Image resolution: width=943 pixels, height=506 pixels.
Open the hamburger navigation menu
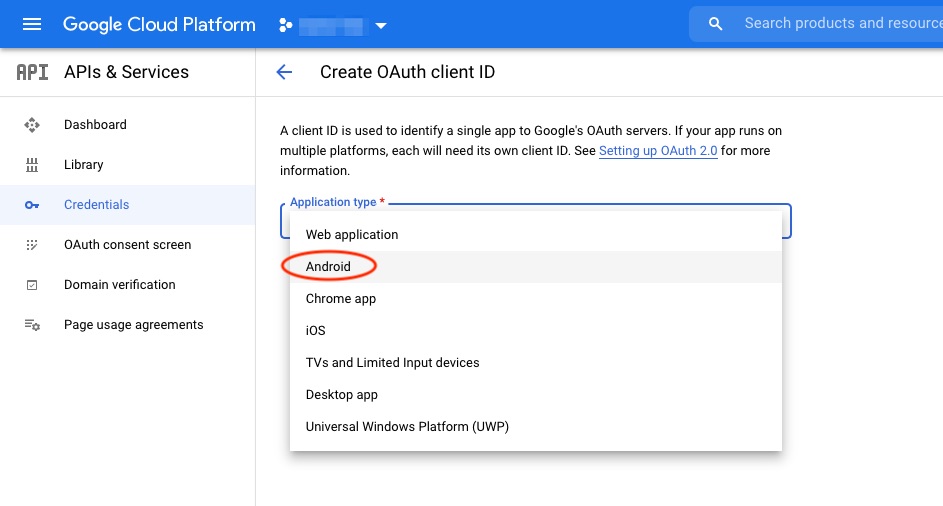click(32, 24)
